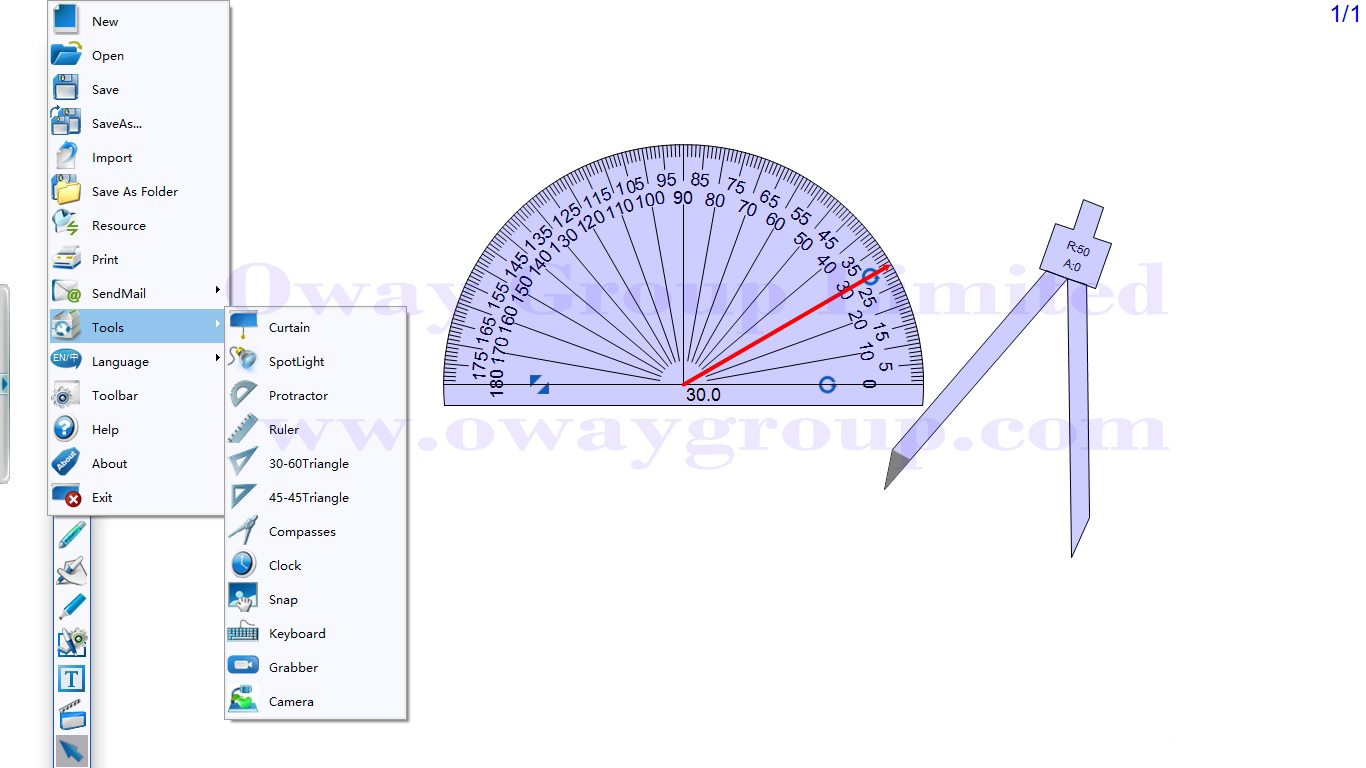Open the pen settings tool with gear
The width and height of the screenshot is (1366, 768).
[72, 642]
